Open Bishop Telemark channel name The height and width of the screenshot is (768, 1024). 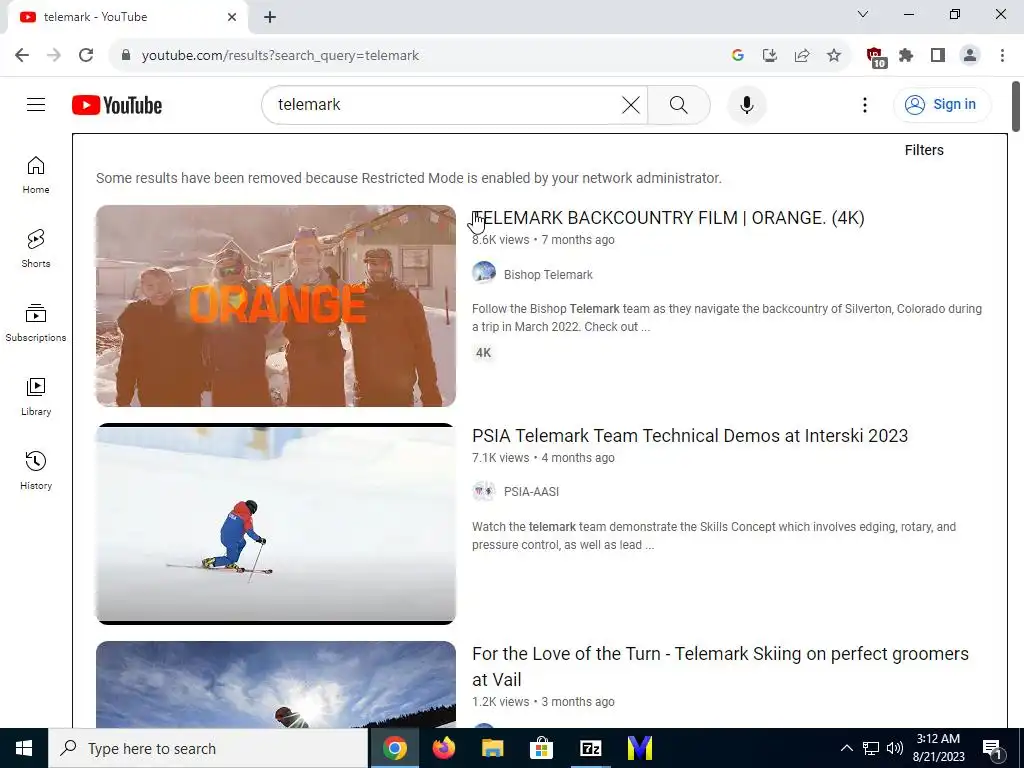pyautogui.click(x=548, y=275)
